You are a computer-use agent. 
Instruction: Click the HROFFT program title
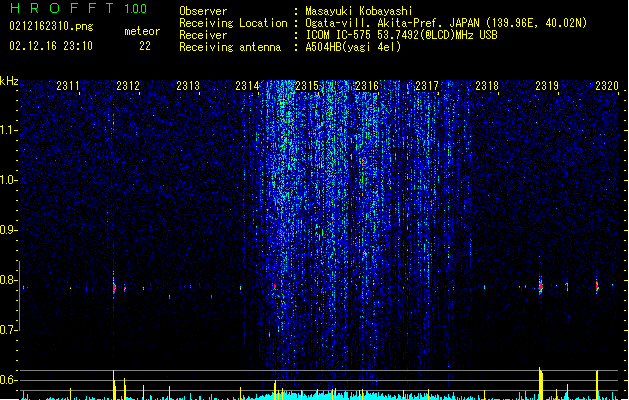pos(62,8)
